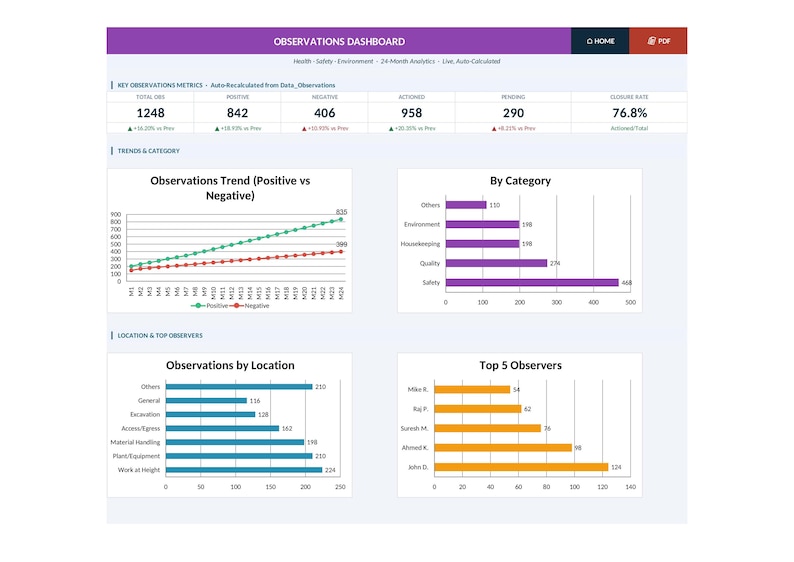Screen dimensions: 794x562
Task: Click the Quality category bar
Action: pyautogui.click(x=496, y=263)
